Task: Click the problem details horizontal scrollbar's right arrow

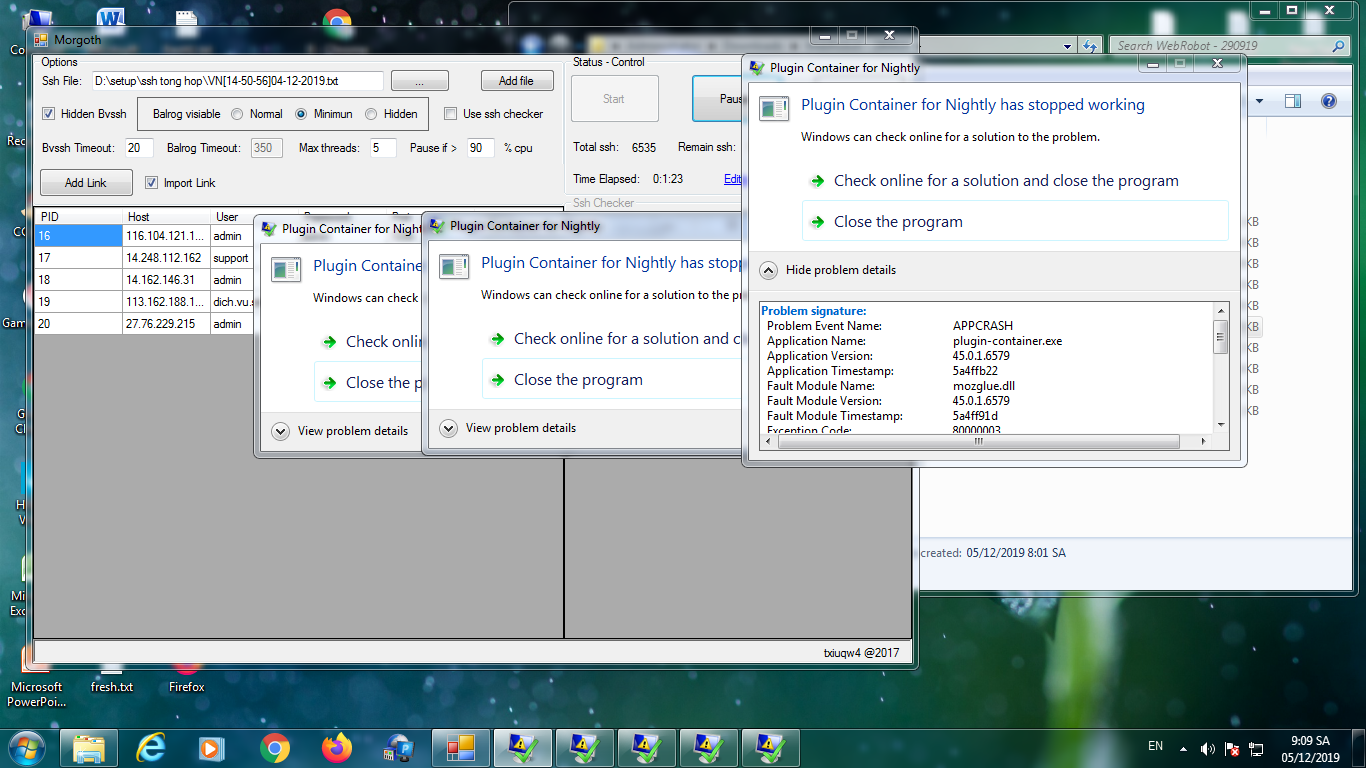Action: [1204, 441]
